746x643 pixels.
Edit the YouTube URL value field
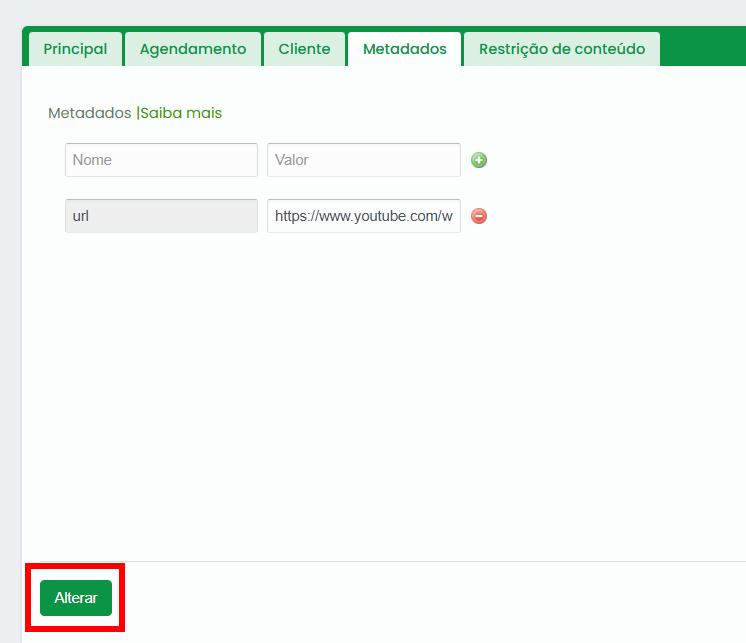pyautogui.click(x=364, y=216)
